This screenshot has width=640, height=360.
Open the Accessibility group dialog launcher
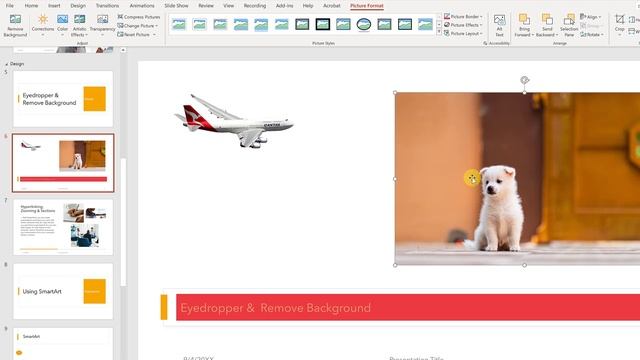485,43
